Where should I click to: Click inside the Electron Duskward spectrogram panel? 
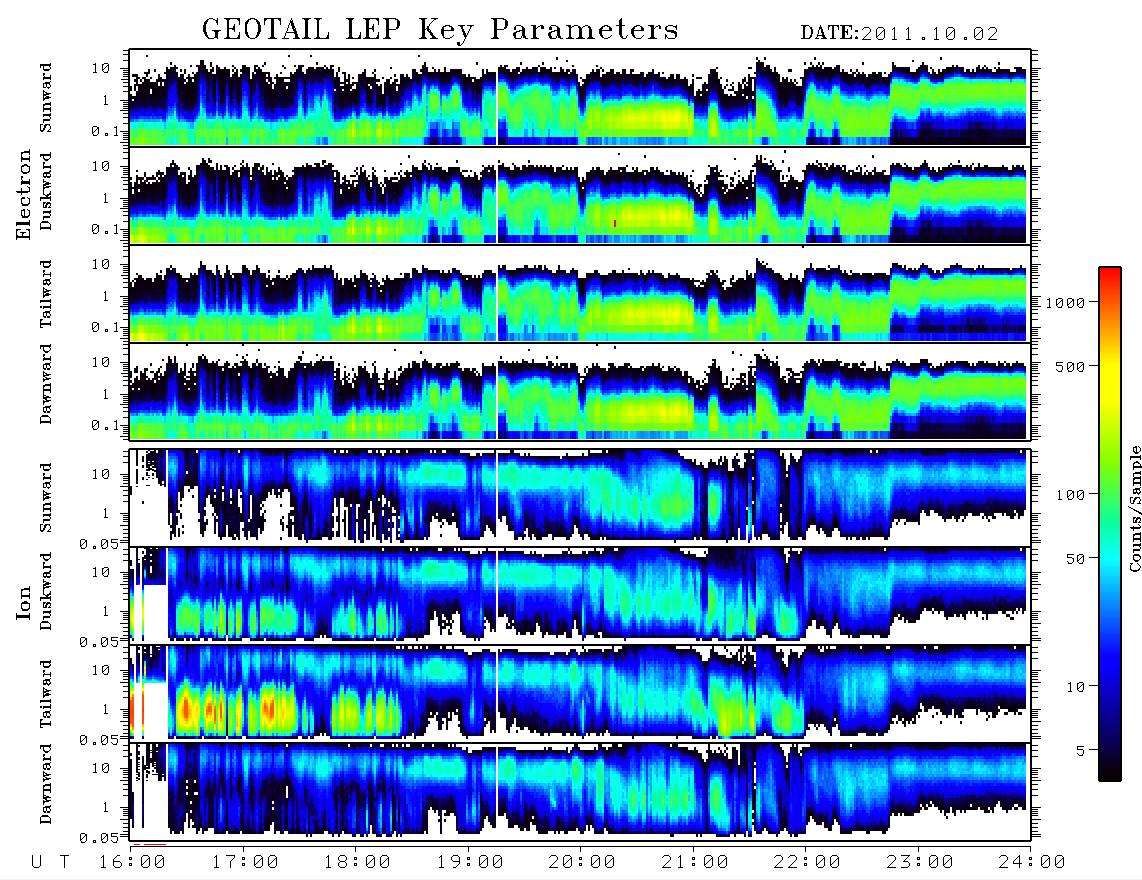580,195
